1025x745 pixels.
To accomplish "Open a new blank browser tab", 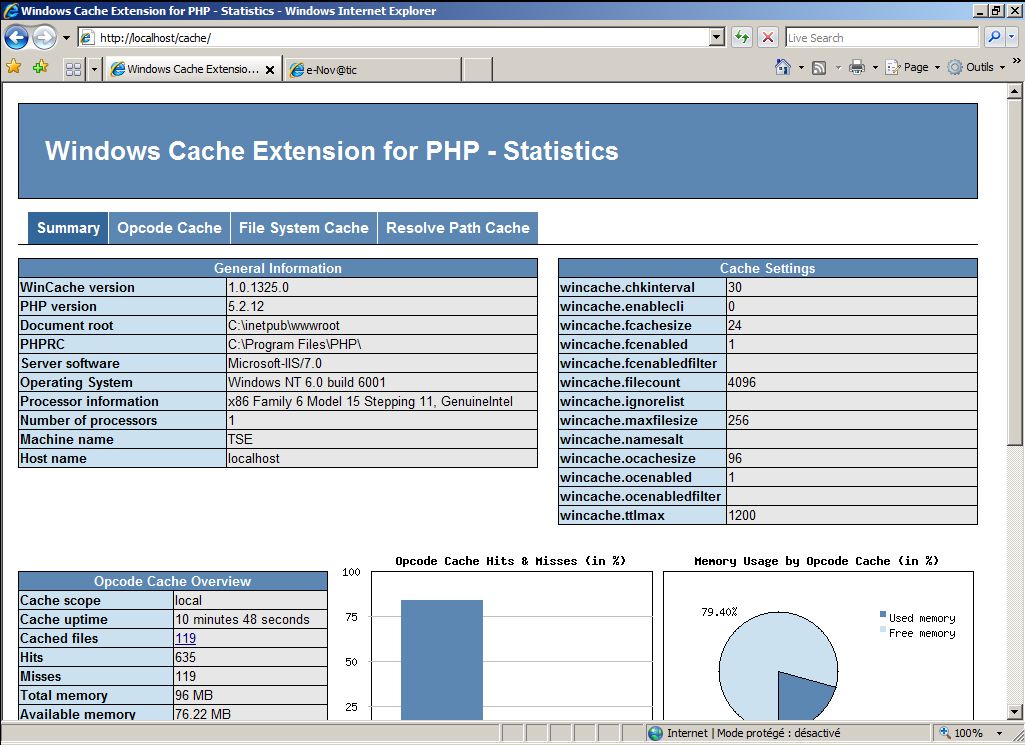I will (477, 69).
